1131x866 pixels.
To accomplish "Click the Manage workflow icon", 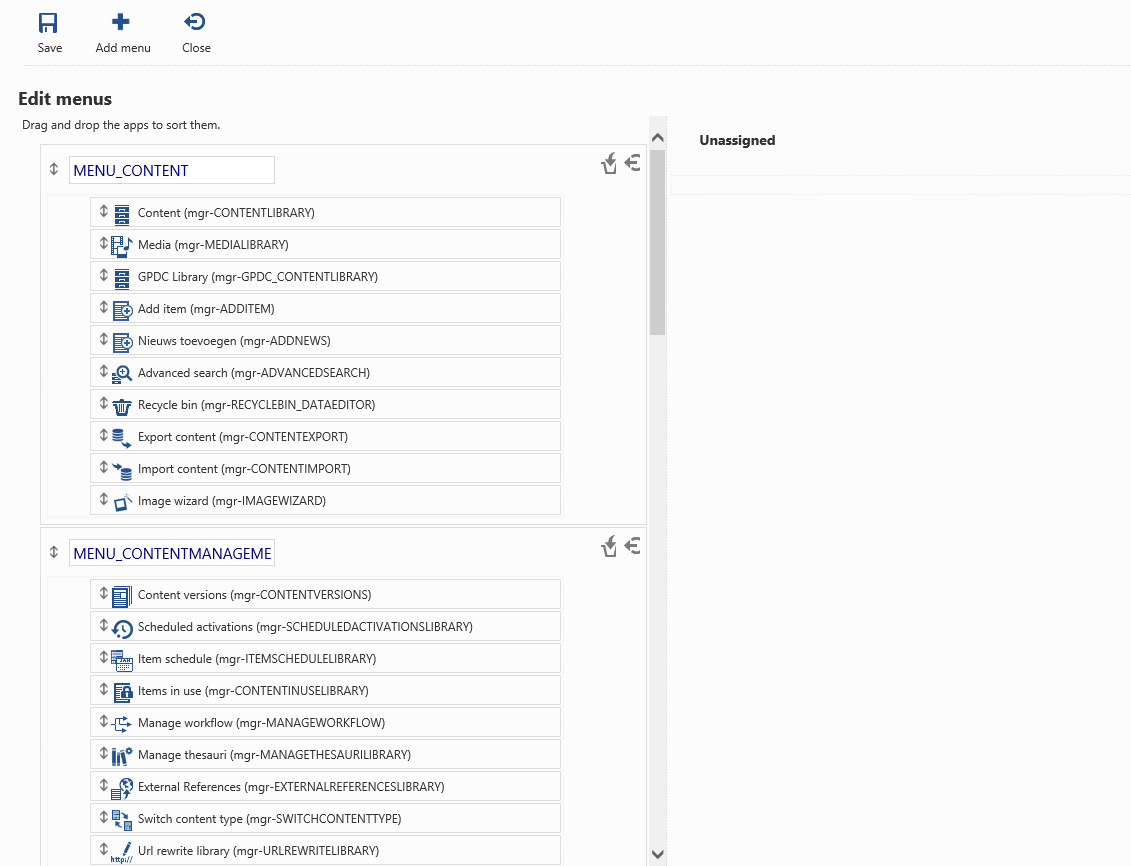I will click(x=122, y=724).
